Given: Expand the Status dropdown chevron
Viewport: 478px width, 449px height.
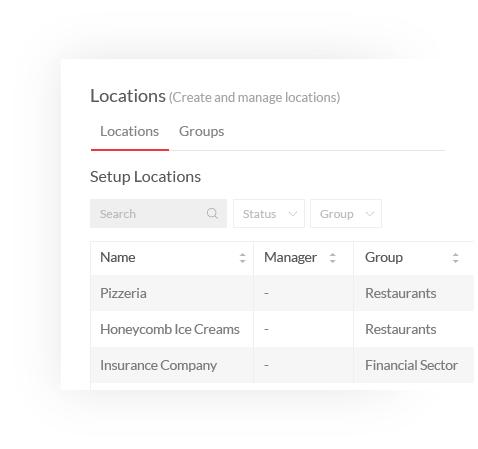Looking at the screenshot, I should 292,213.
